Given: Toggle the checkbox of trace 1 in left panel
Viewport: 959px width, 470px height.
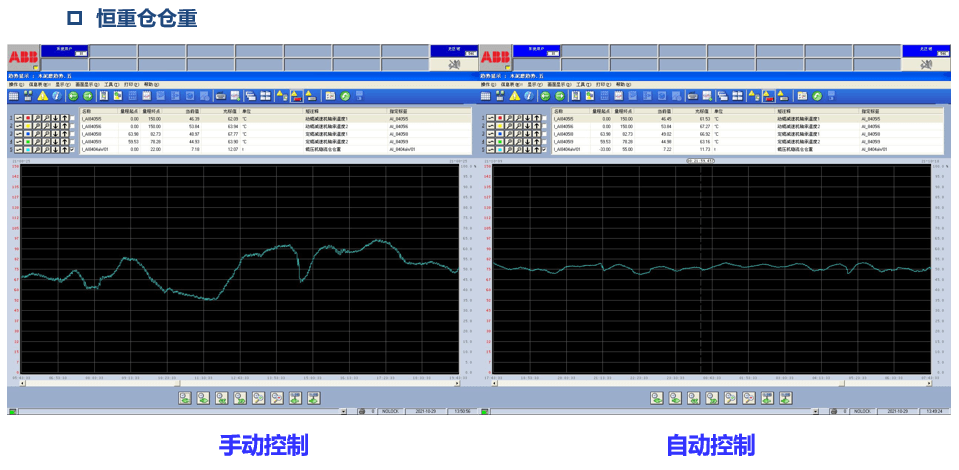Looking at the screenshot, I should tap(73, 118).
